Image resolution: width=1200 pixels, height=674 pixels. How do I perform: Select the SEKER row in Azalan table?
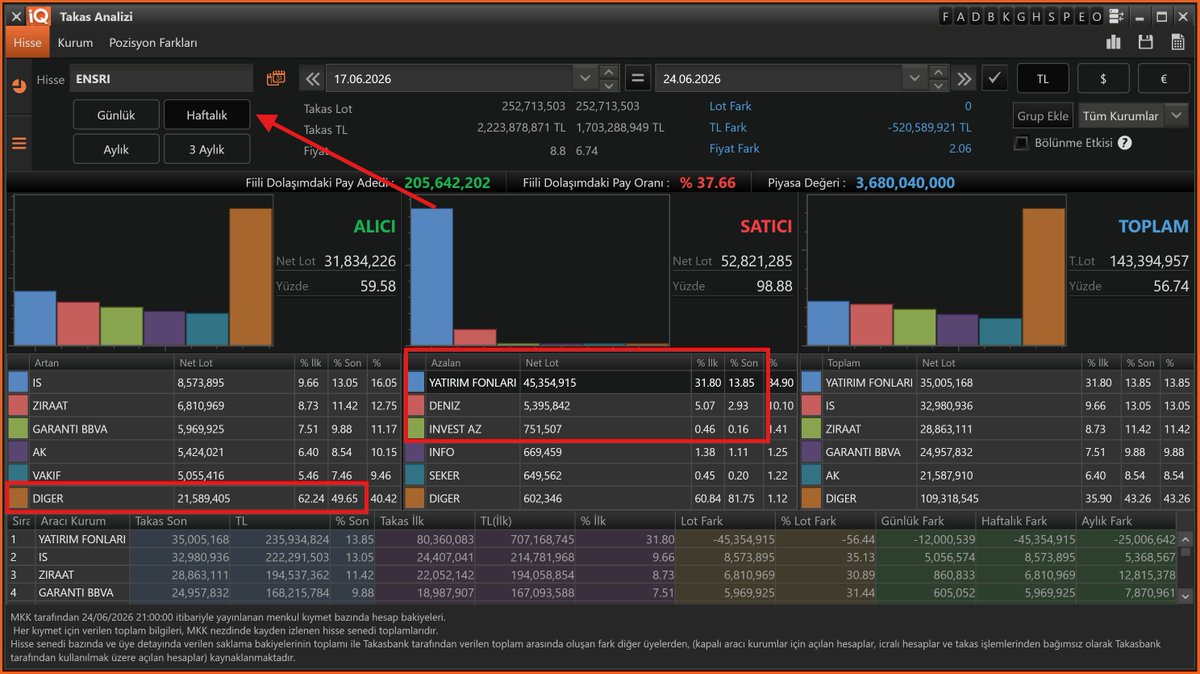click(600, 474)
